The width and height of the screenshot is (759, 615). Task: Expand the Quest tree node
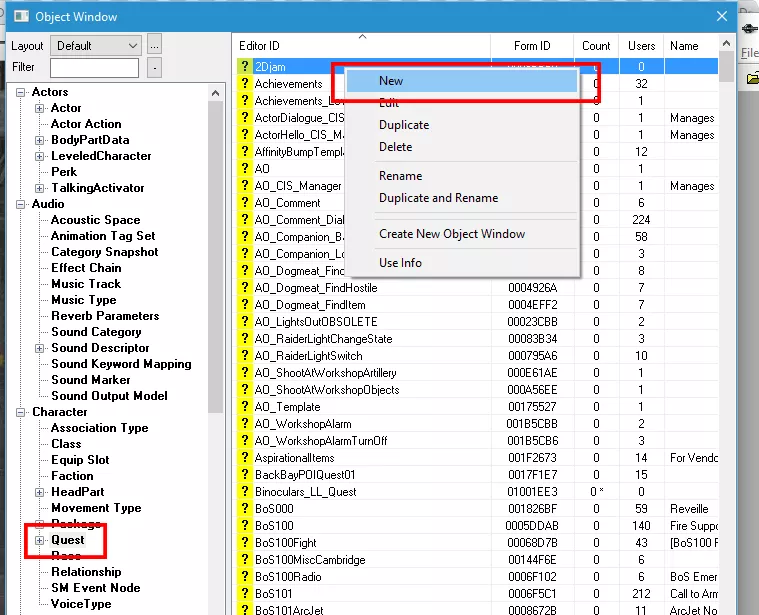tap(40, 540)
